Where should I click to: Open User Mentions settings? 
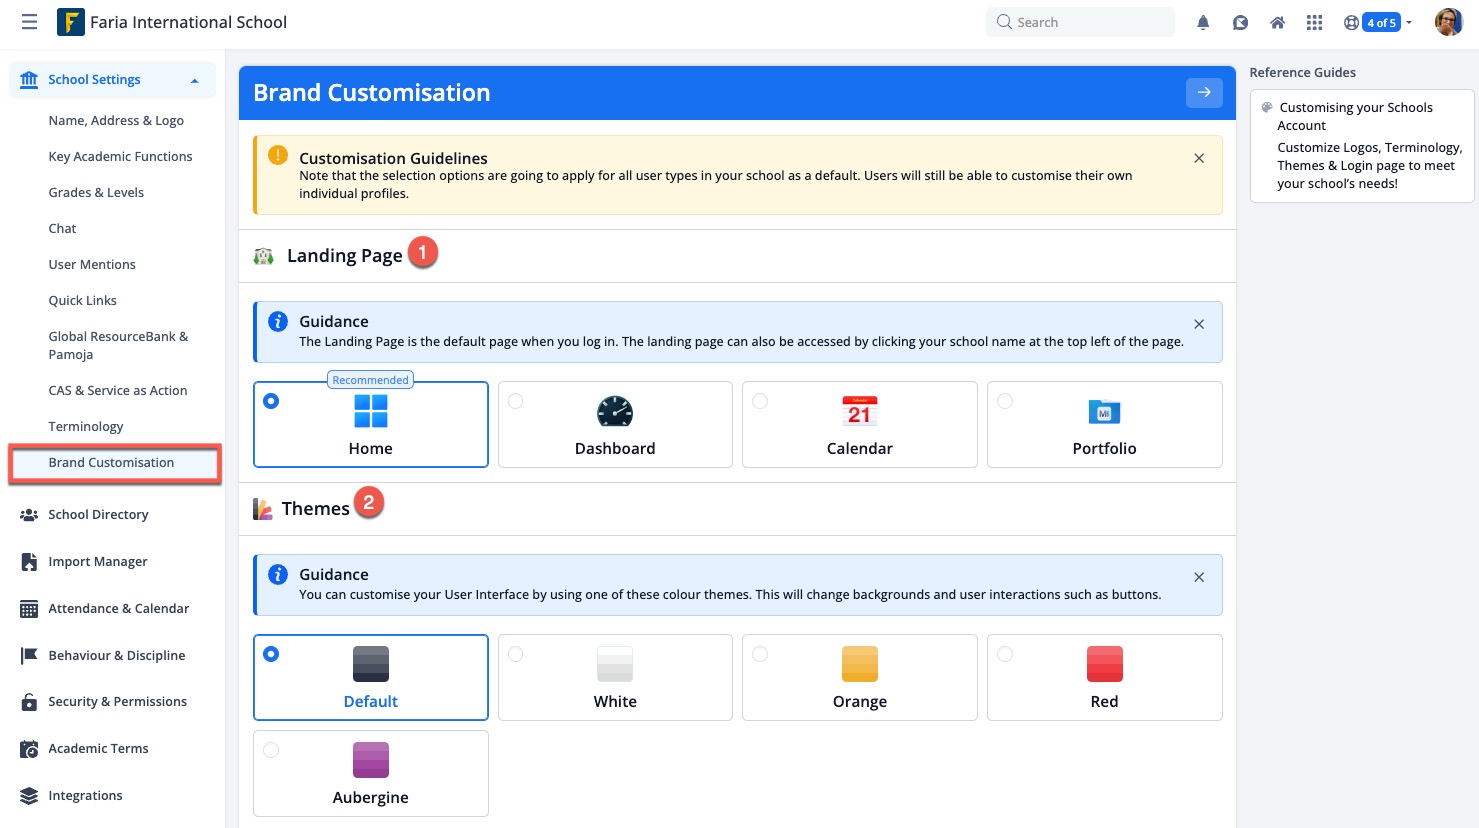point(92,264)
